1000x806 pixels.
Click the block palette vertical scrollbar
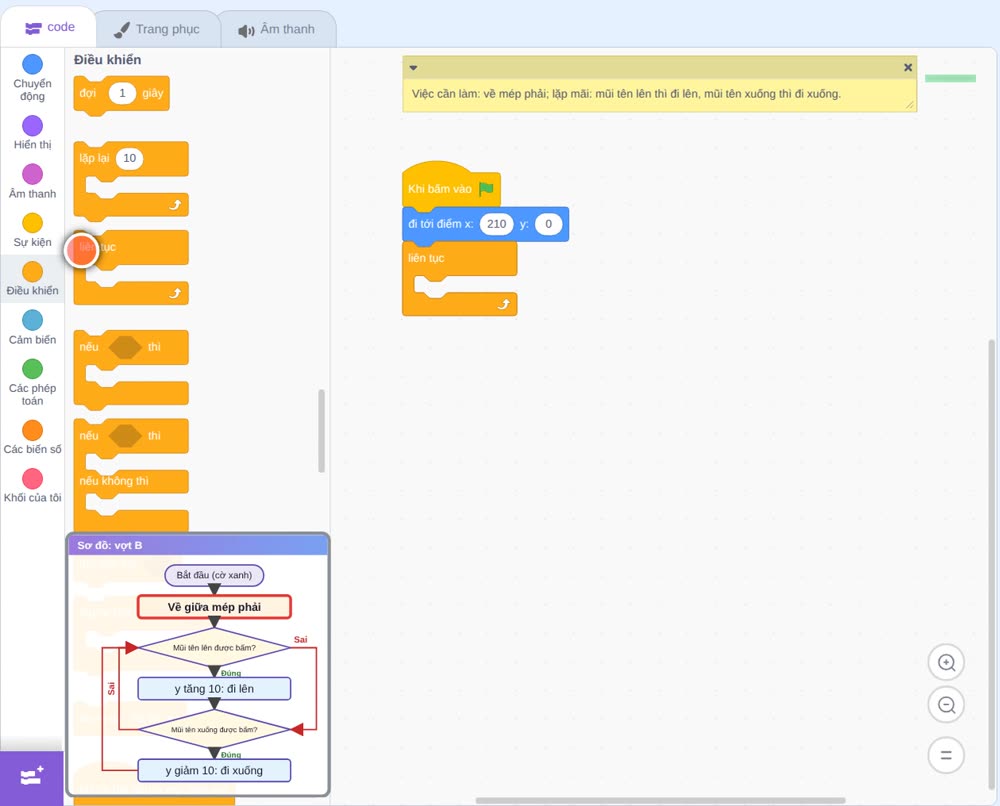321,431
